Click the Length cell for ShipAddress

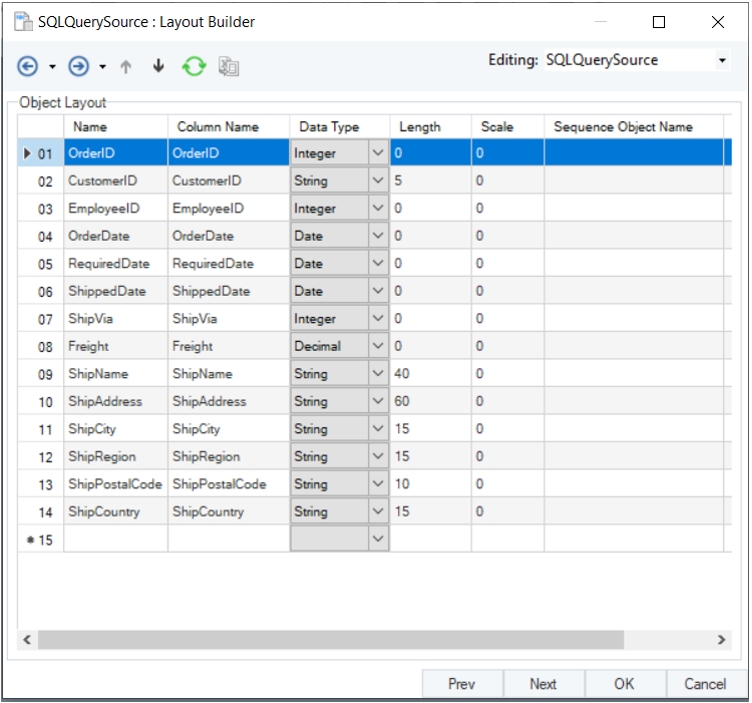click(x=430, y=402)
